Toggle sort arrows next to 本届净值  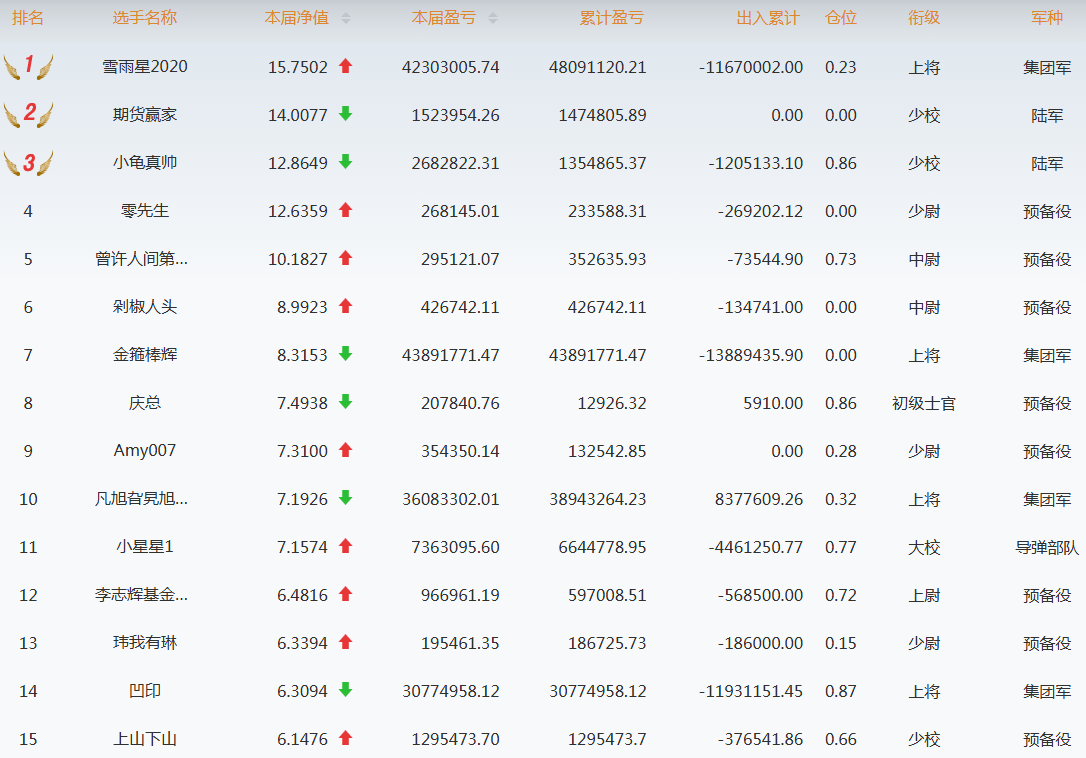tap(346, 18)
